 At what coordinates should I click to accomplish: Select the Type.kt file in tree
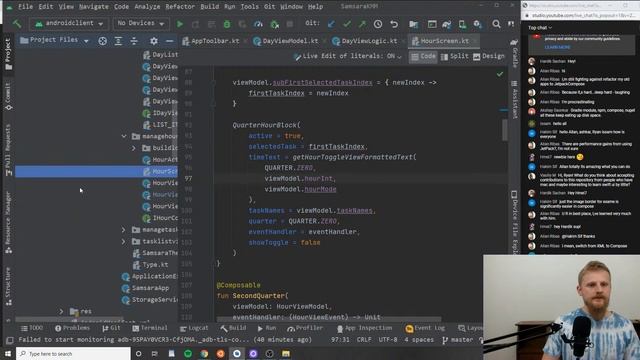pyautogui.click(x=150, y=264)
